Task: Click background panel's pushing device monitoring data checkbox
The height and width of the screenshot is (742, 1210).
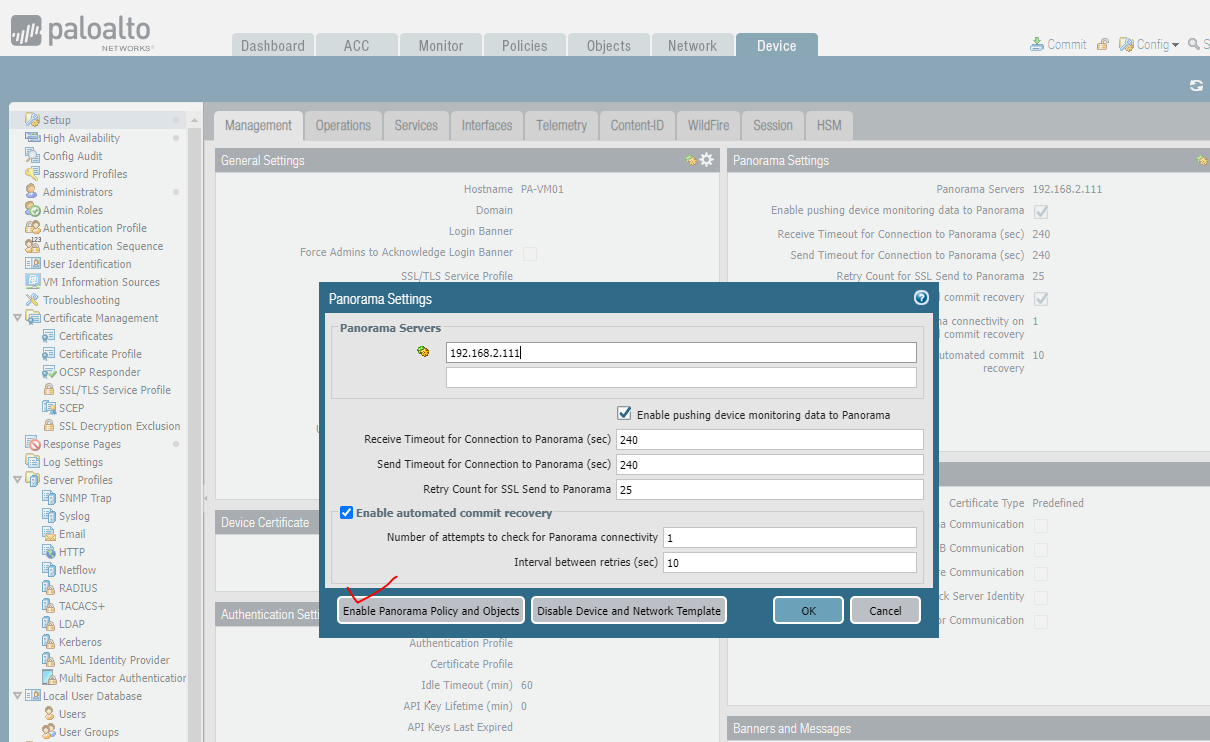Action: click(1041, 212)
